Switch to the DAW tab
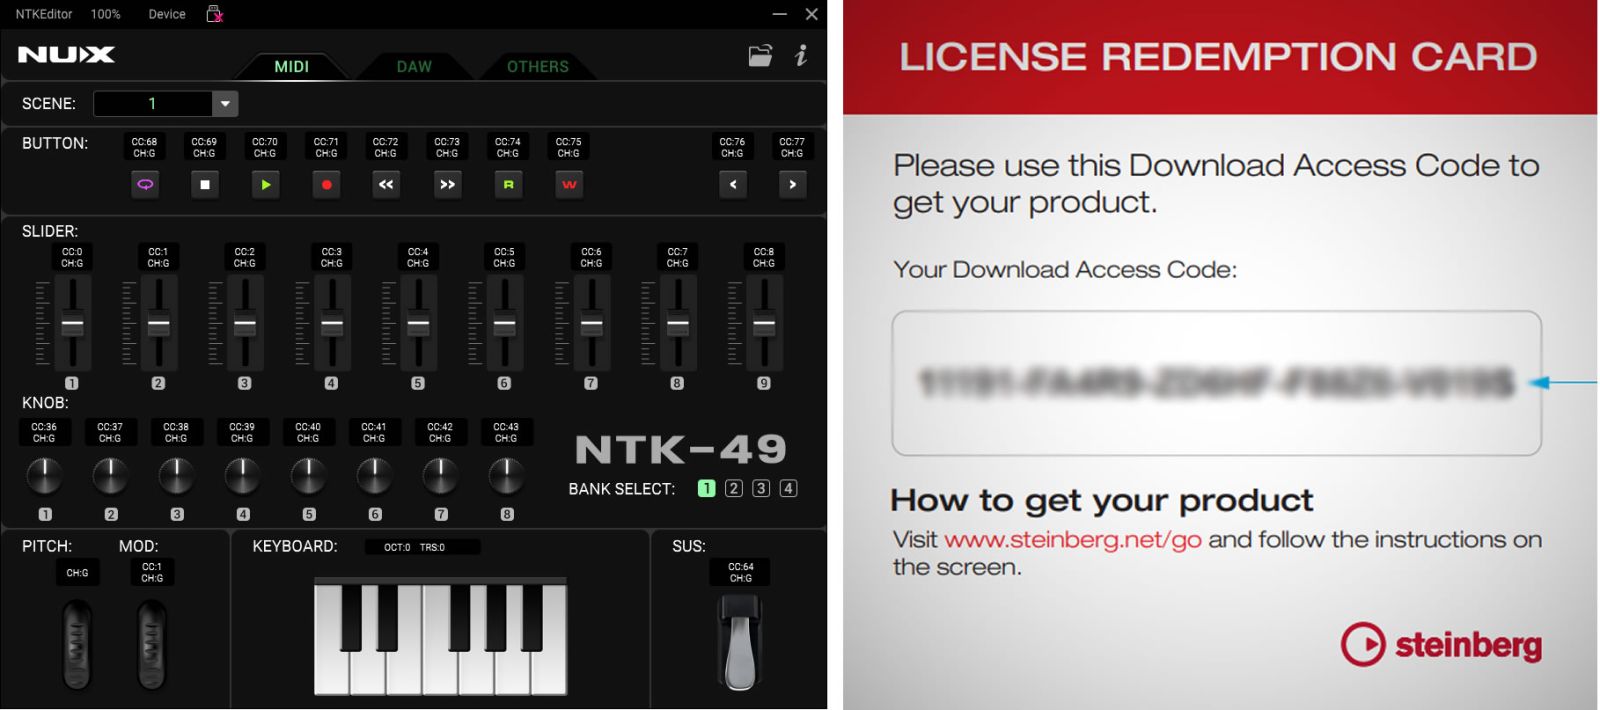Screen dimensions: 1600x710 coord(414,66)
